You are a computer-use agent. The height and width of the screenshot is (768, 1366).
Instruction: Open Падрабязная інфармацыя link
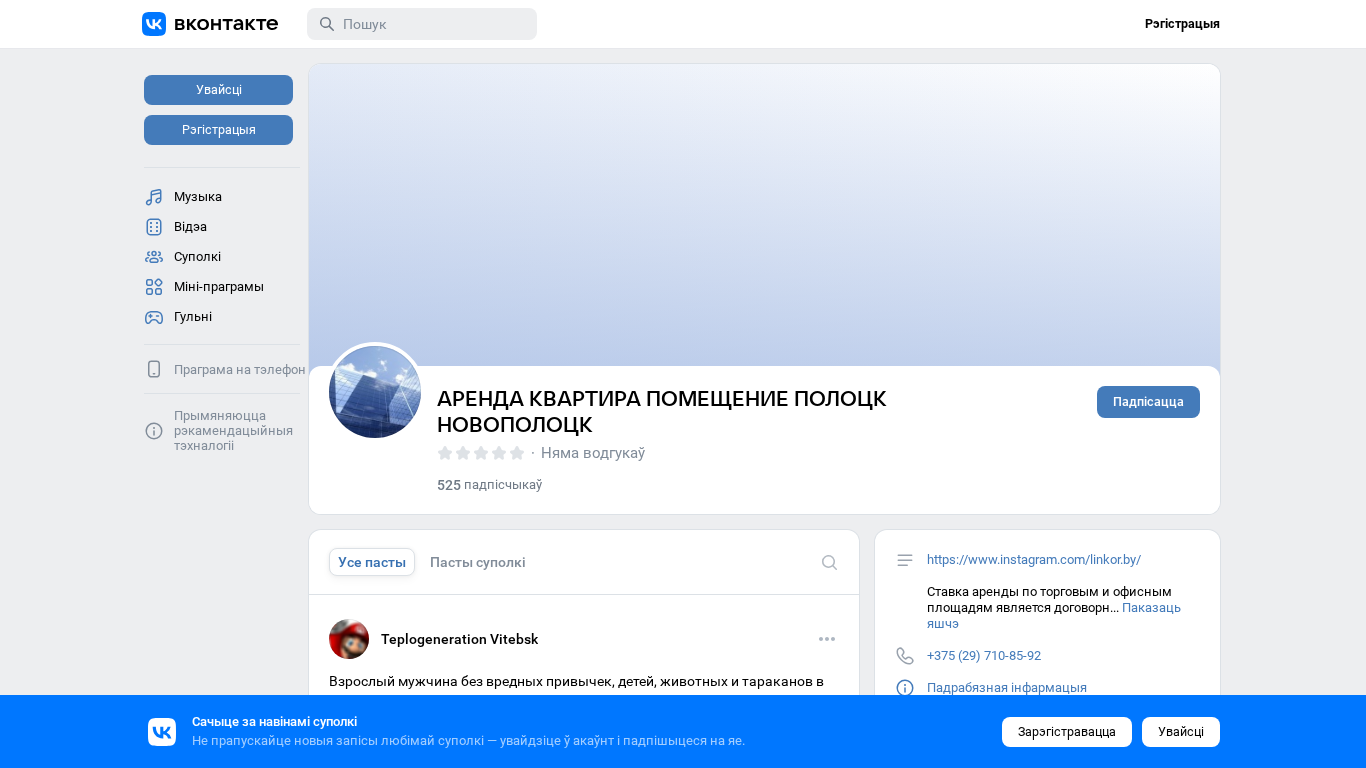point(1007,688)
